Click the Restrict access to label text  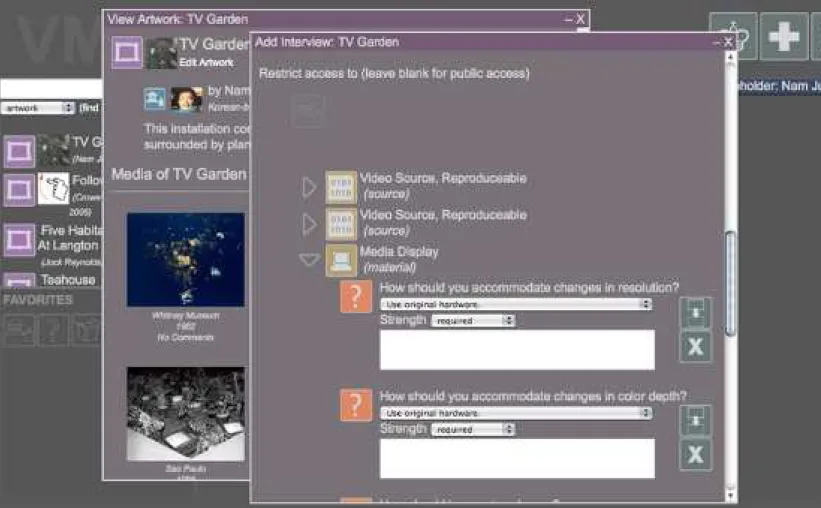[394, 73]
